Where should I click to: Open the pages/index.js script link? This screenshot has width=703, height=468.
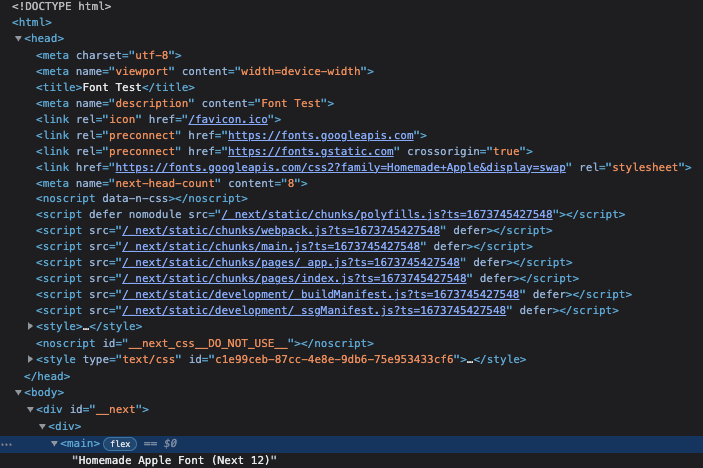(x=294, y=278)
